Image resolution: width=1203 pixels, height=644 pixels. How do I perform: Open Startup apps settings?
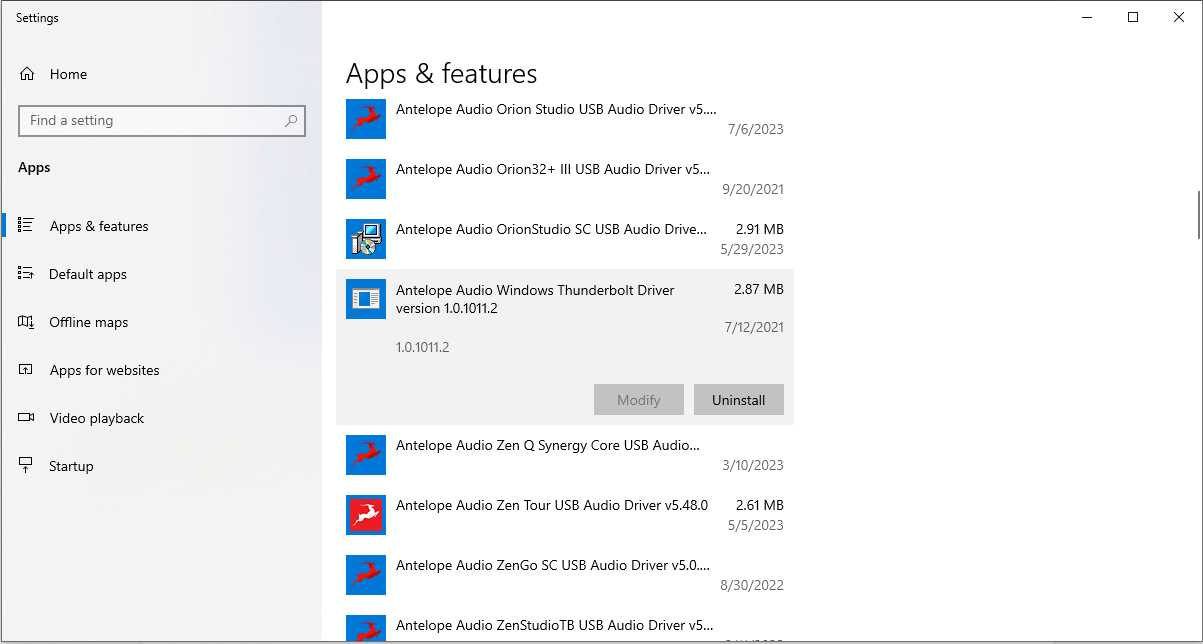point(161,466)
